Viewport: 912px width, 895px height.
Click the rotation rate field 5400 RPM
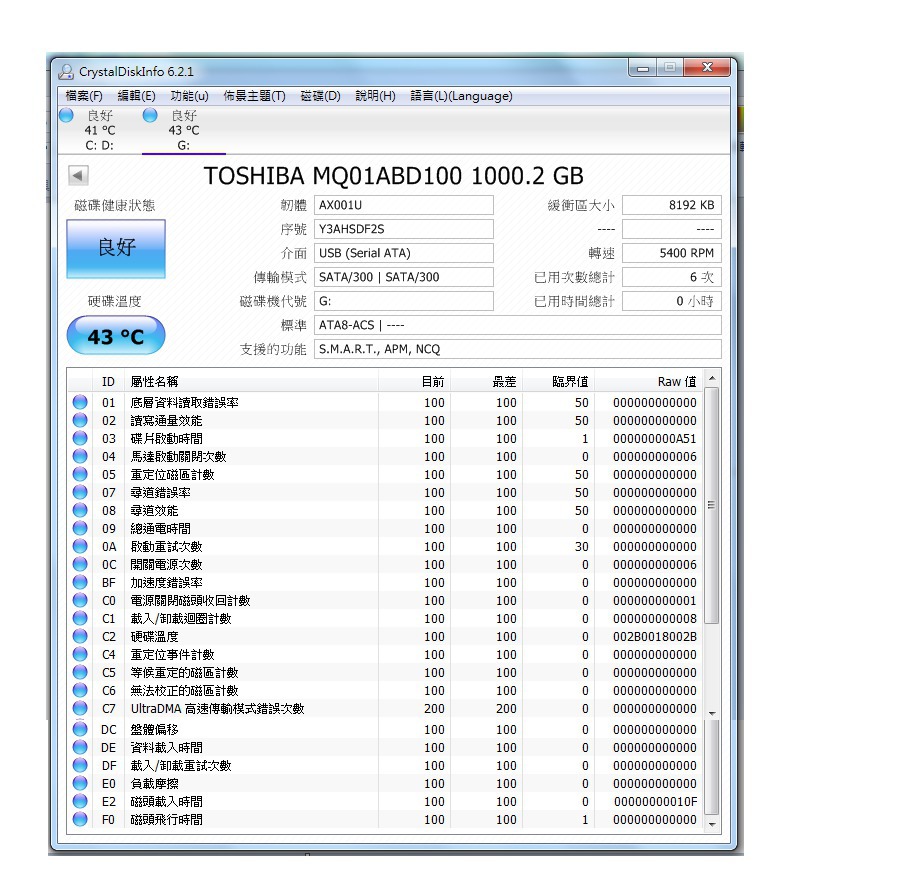(x=672, y=253)
